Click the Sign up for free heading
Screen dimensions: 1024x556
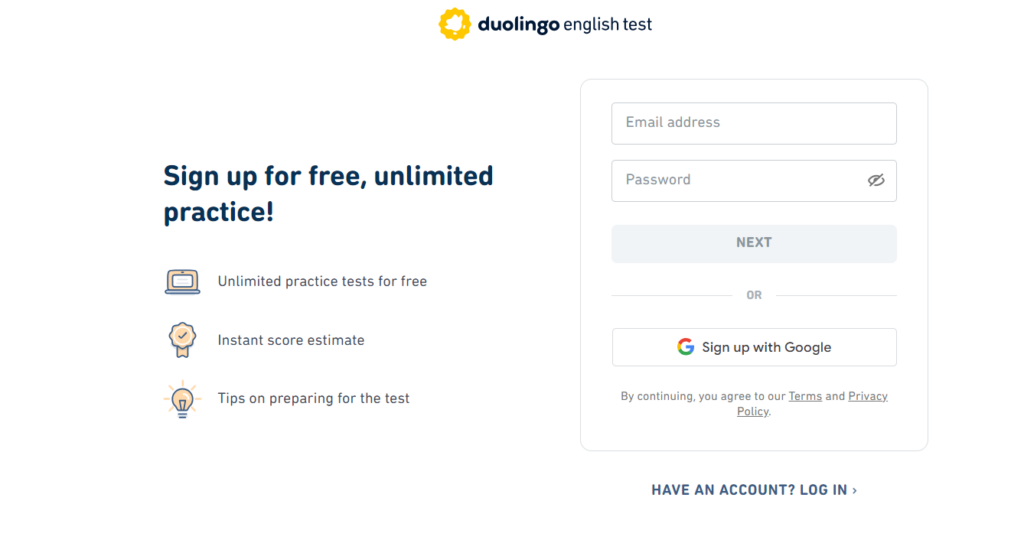[328, 193]
